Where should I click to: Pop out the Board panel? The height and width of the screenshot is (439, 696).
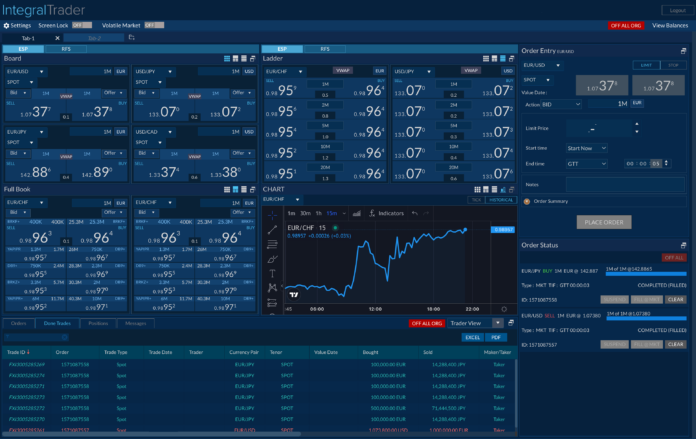pos(253,59)
